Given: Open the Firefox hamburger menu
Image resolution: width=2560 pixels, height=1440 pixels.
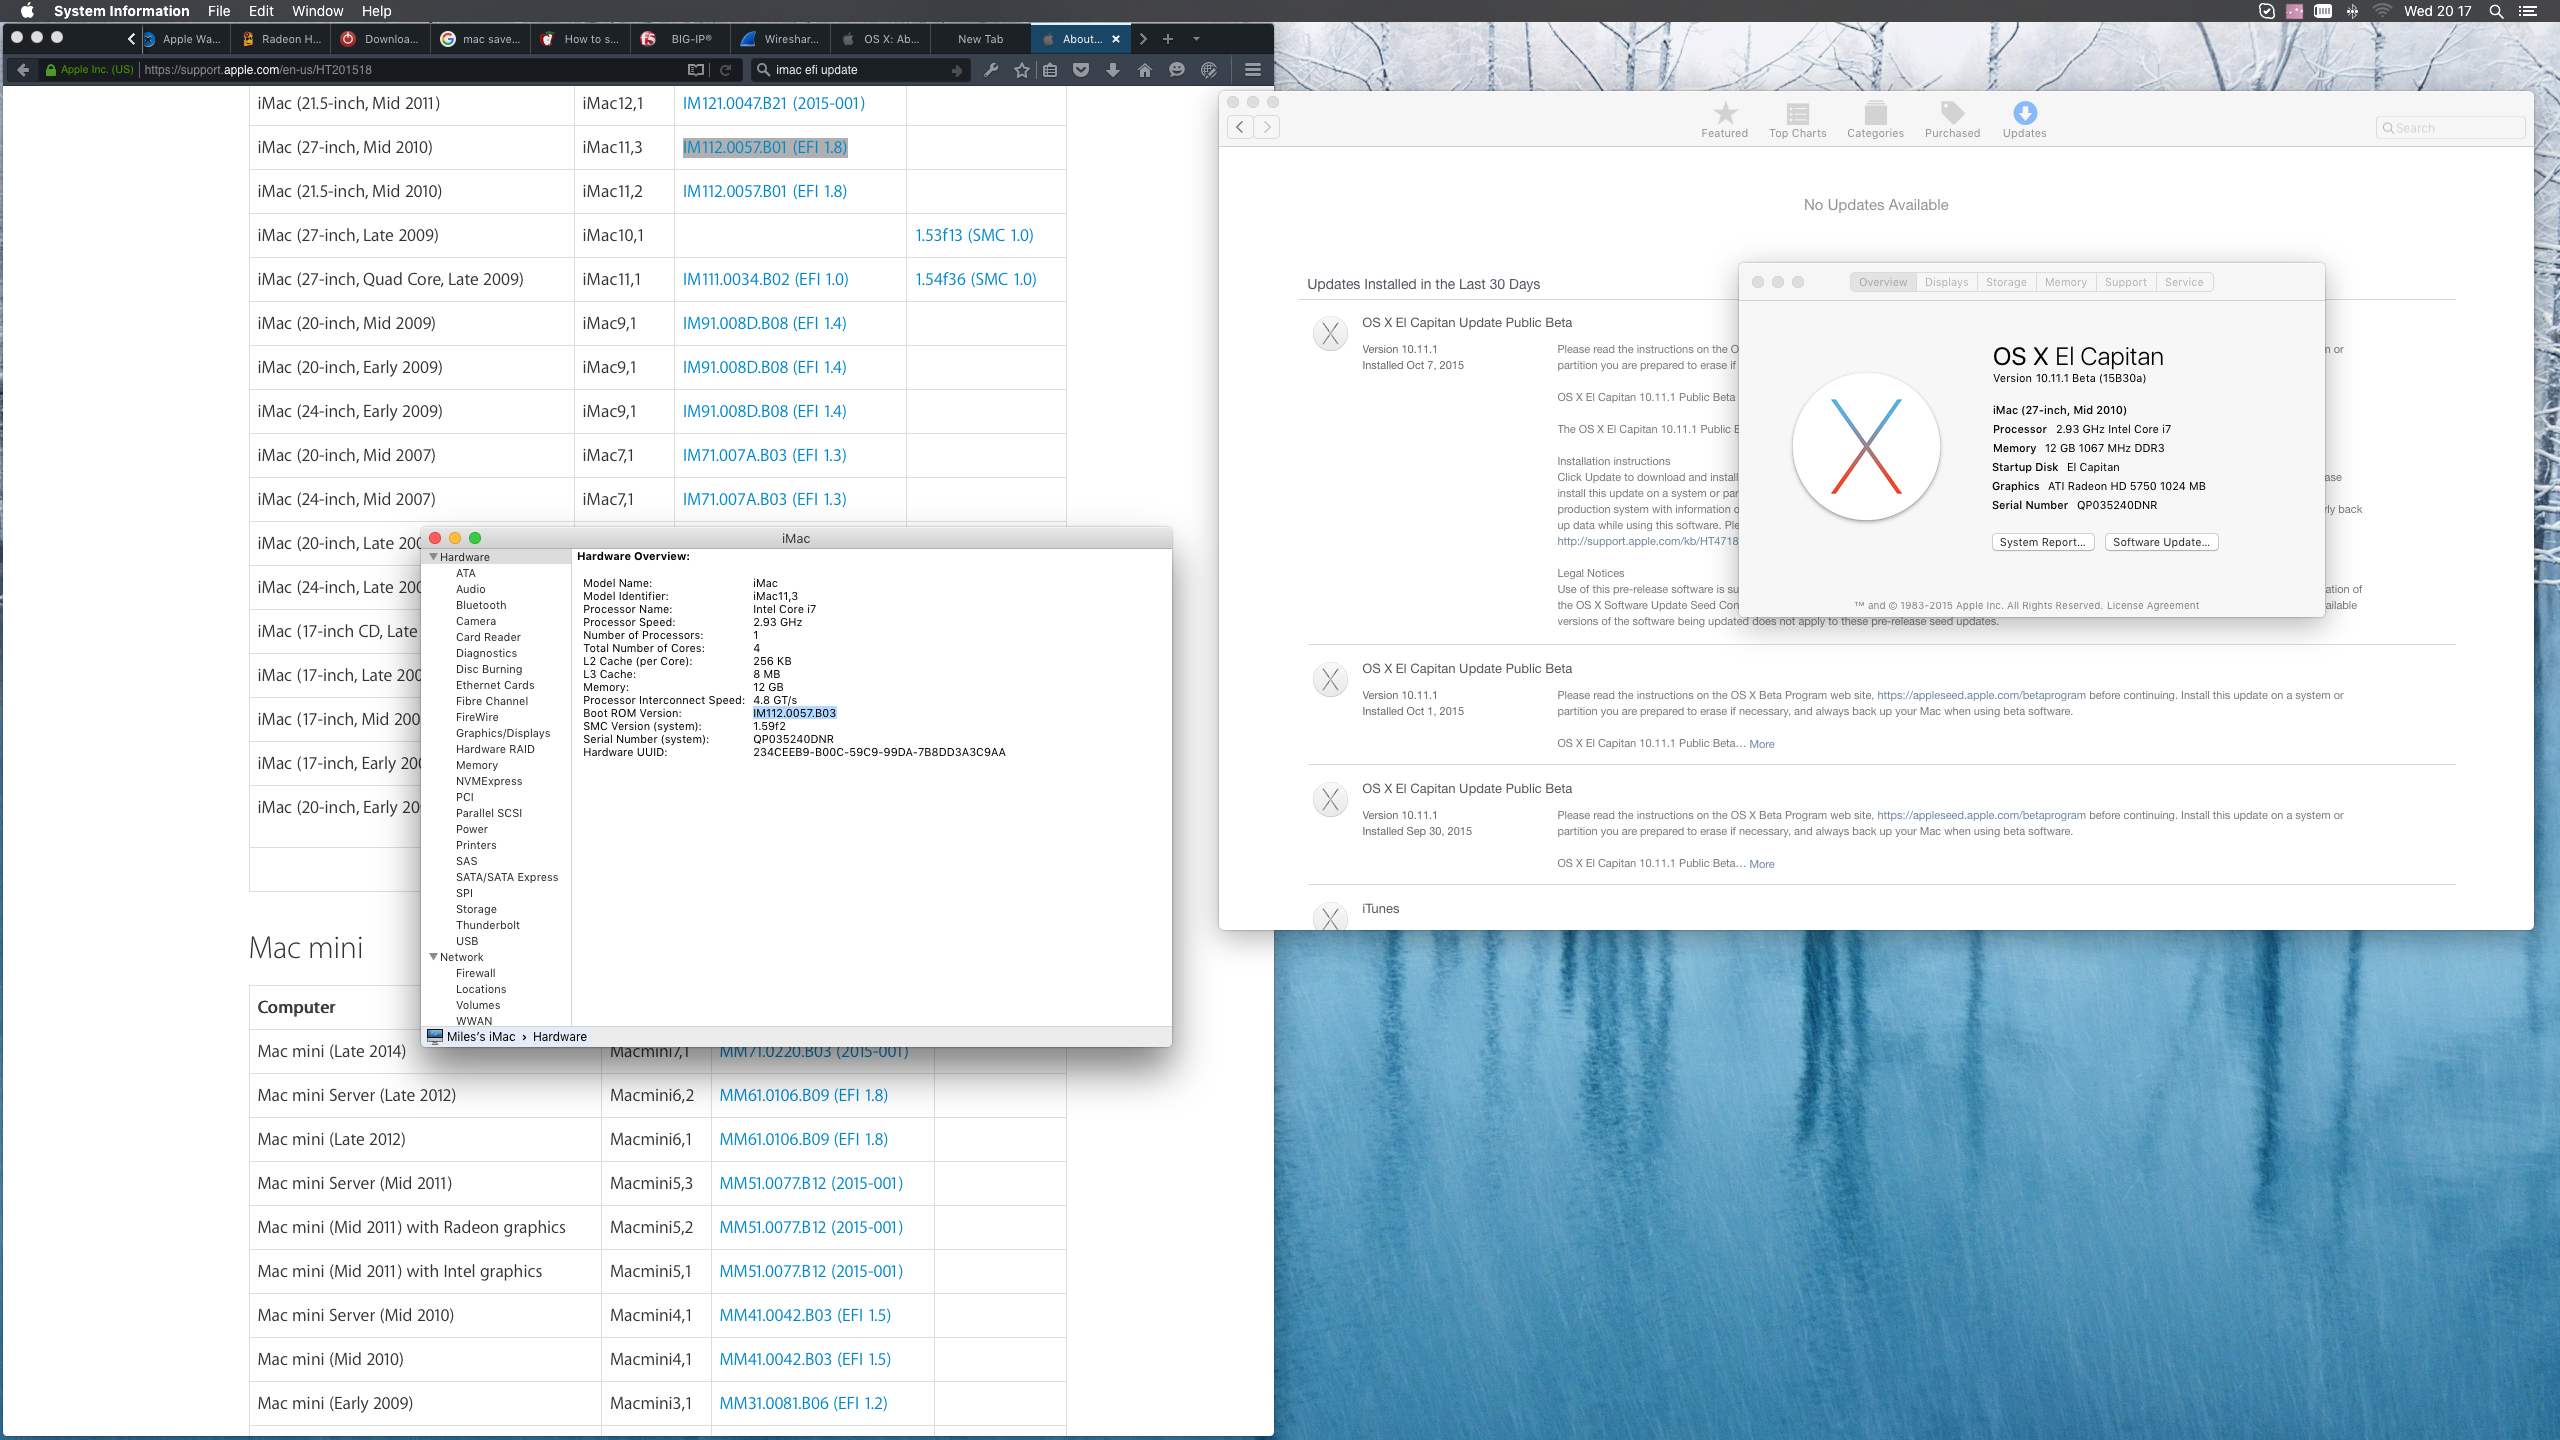Looking at the screenshot, I should (x=1252, y=70).
